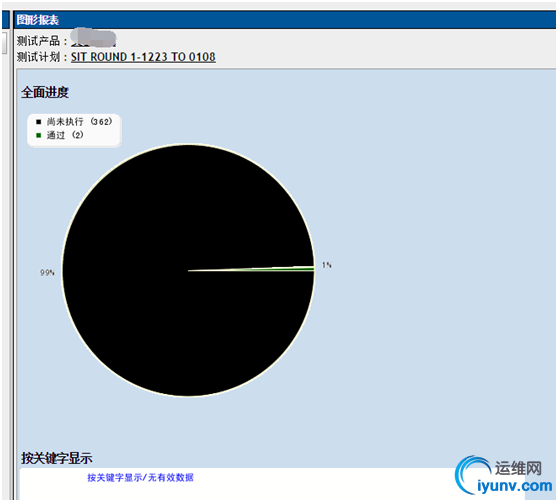Open the SIT ROUND 1-1223 TO 0108 link
Screen dimensions: 558x502
[143, 57]
